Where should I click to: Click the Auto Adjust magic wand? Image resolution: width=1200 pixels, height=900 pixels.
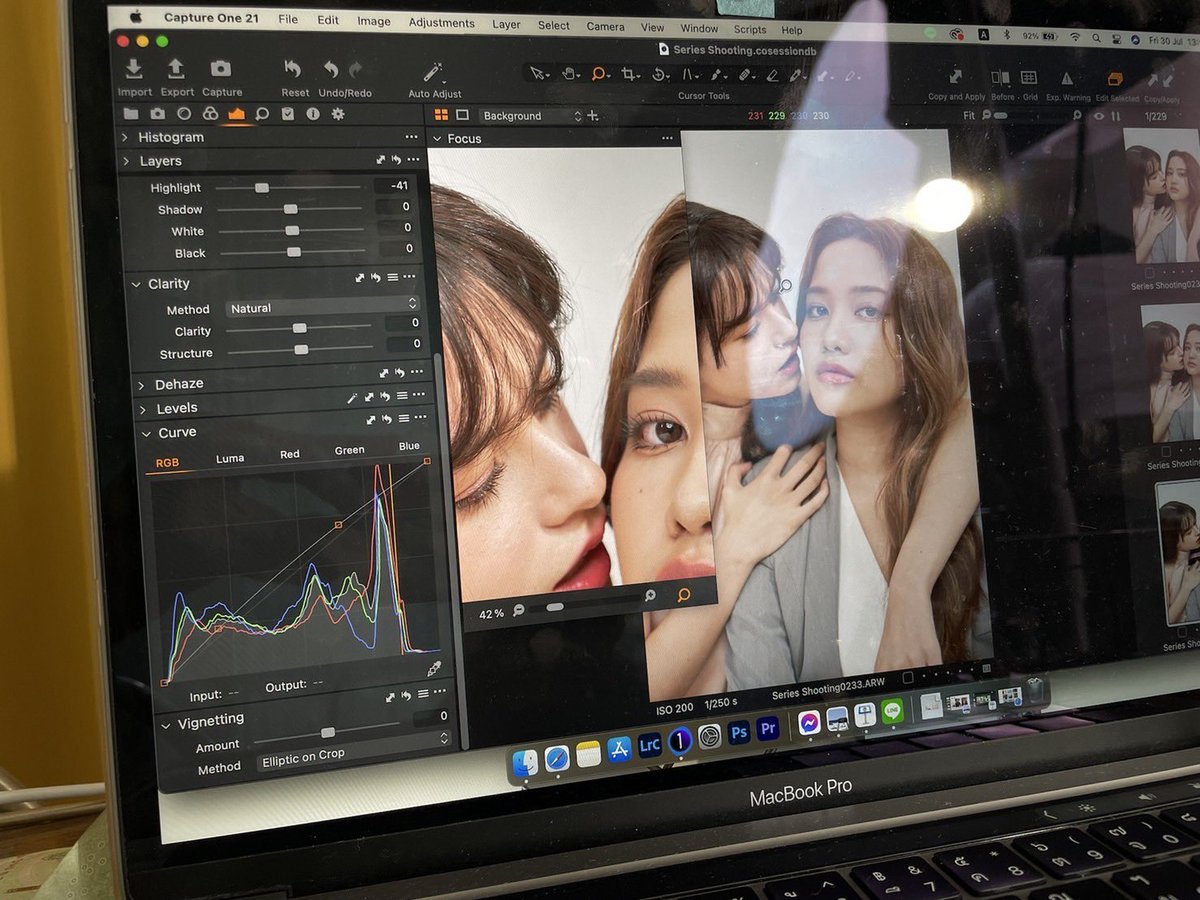pyautogui.click(x=433, y=72)
